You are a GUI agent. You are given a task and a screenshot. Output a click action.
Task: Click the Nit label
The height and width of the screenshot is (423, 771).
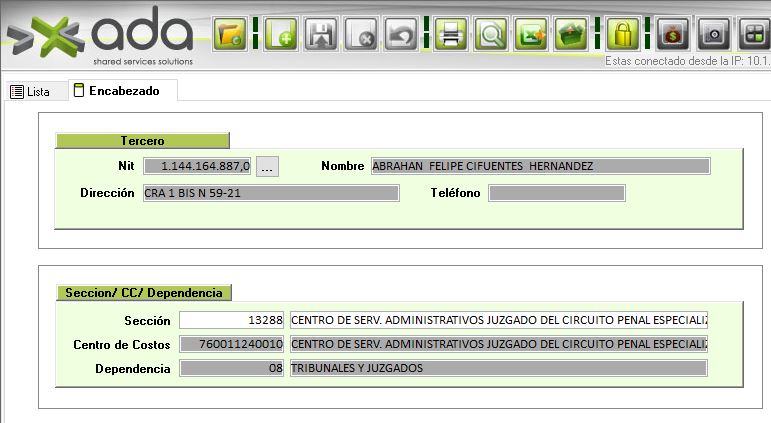click(126, 166)
